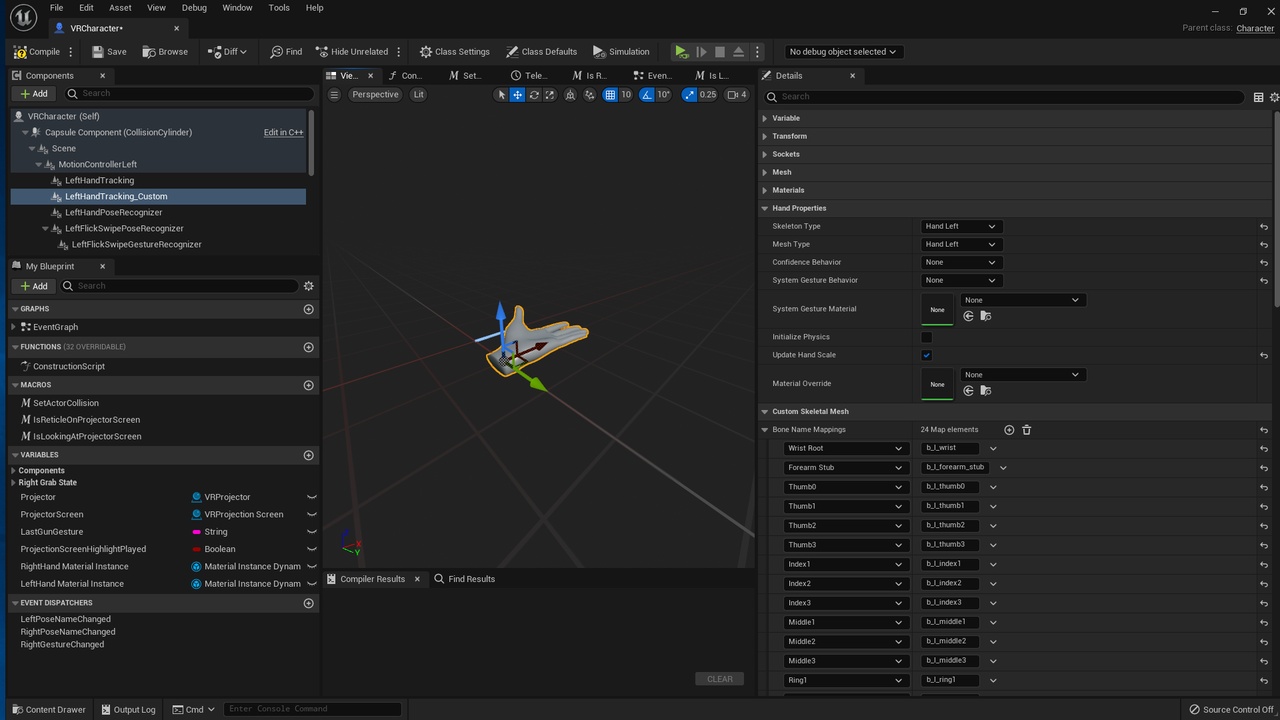The height and width of the screenshot is (720, 1280).
Task: Toggle rotation snapping angle icon
Action: 647,95
